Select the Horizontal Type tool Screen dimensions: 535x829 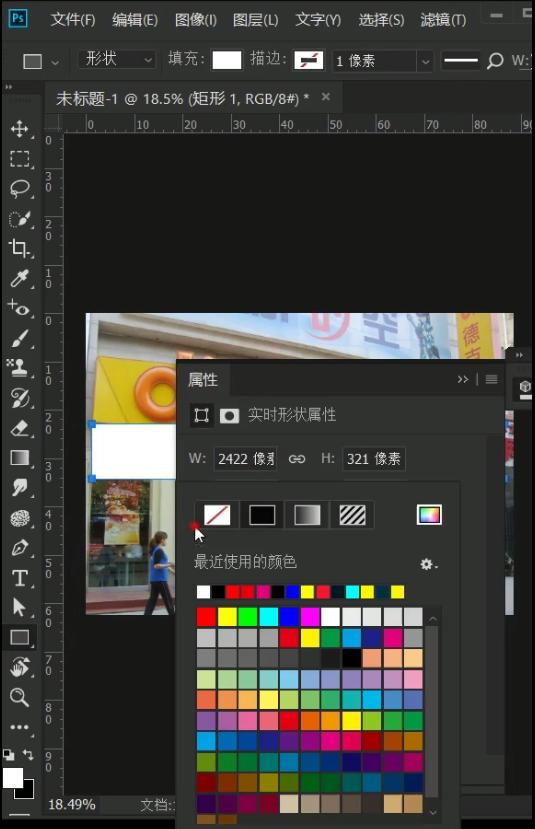(x=20, y=578)
